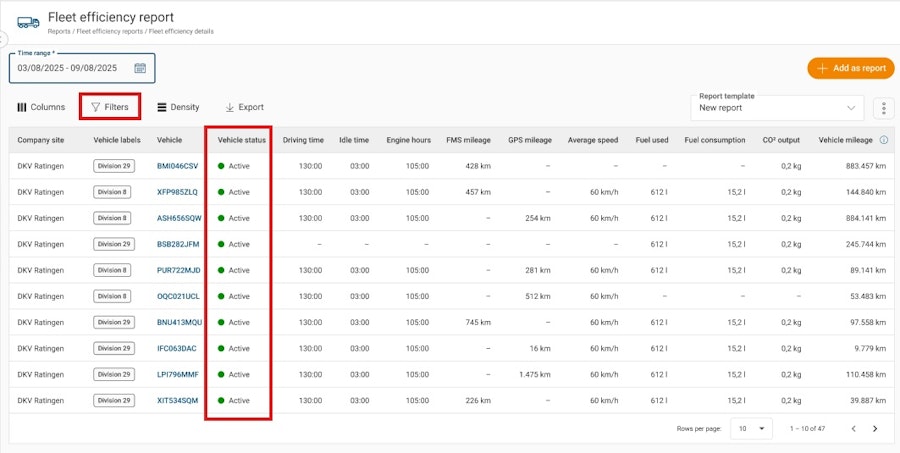The height and width of the screenshot is (453, 900).
Task: Open vehicle PUR722MJD link
Action: [x=179, y=270]
